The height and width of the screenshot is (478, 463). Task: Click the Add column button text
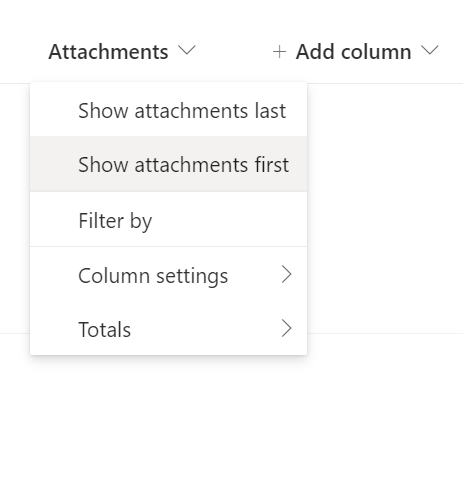353,52
